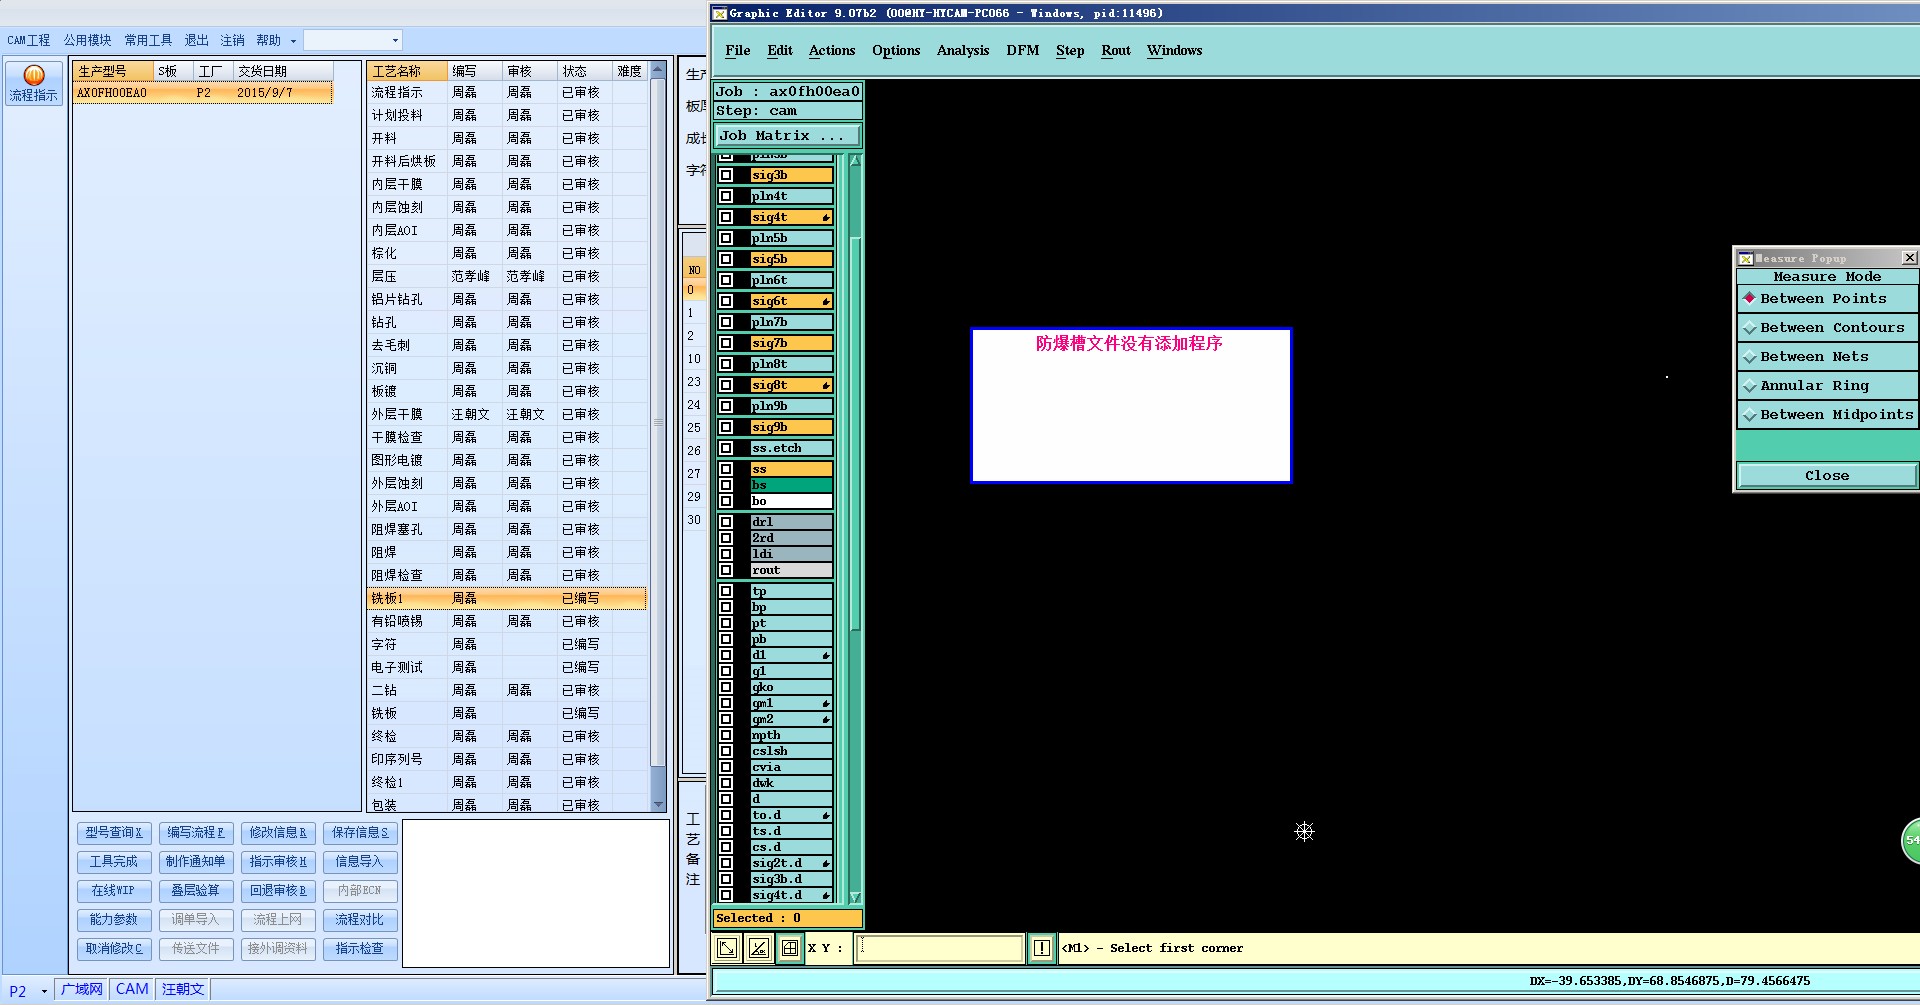The image size is (1920, 1005).
Task: Select the Annular Ring measure mode
Action: 1828,386
